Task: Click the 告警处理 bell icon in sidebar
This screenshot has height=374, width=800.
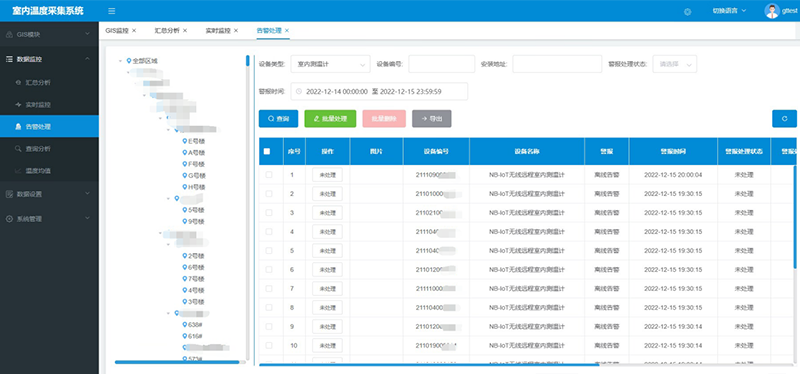Action: [18, 127]
